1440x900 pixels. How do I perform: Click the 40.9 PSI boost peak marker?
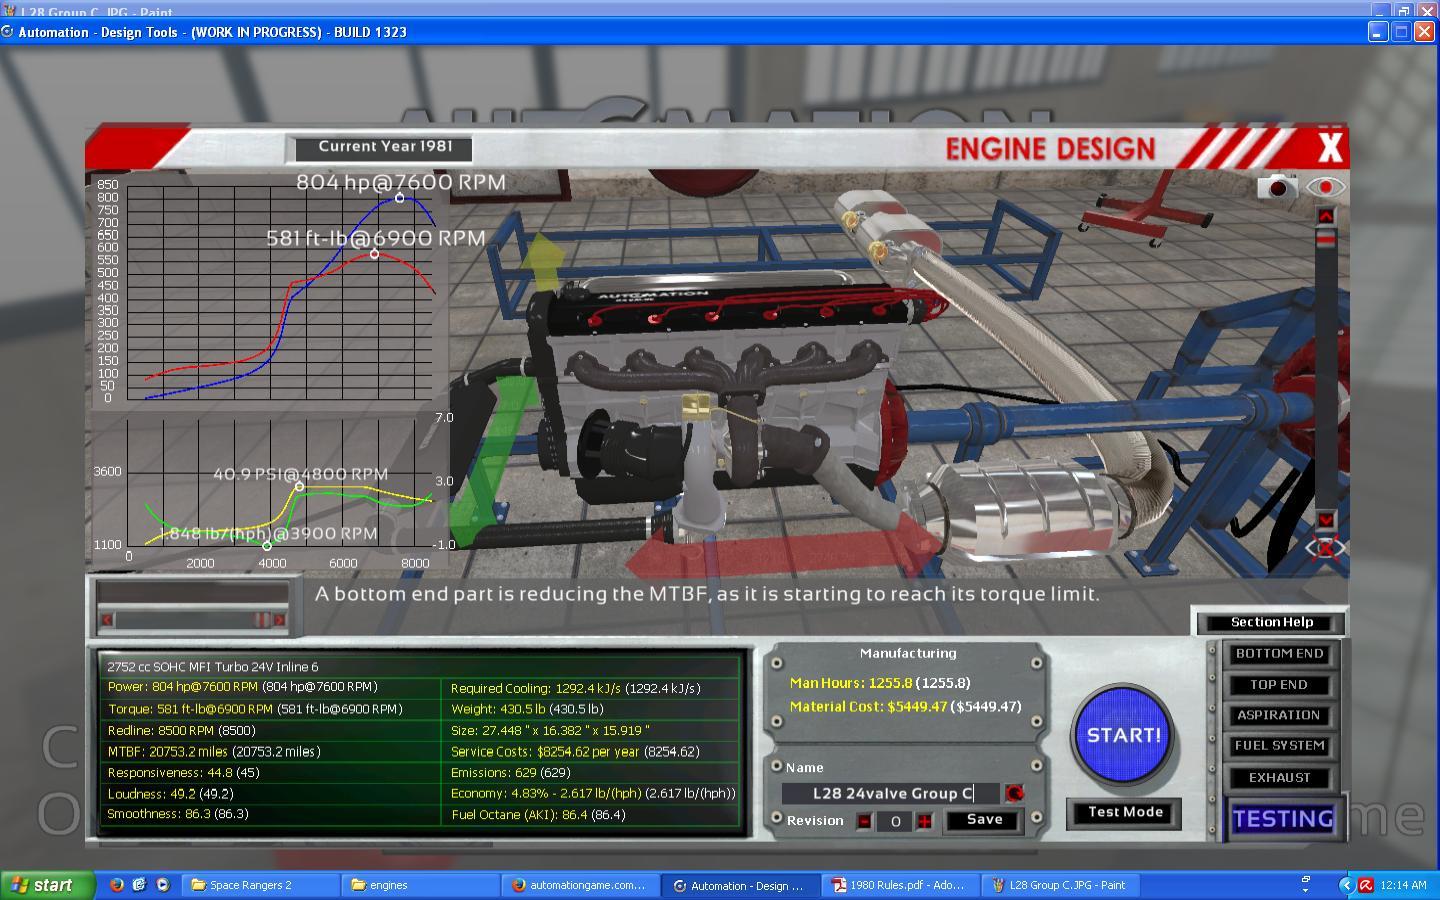[299, 487]
